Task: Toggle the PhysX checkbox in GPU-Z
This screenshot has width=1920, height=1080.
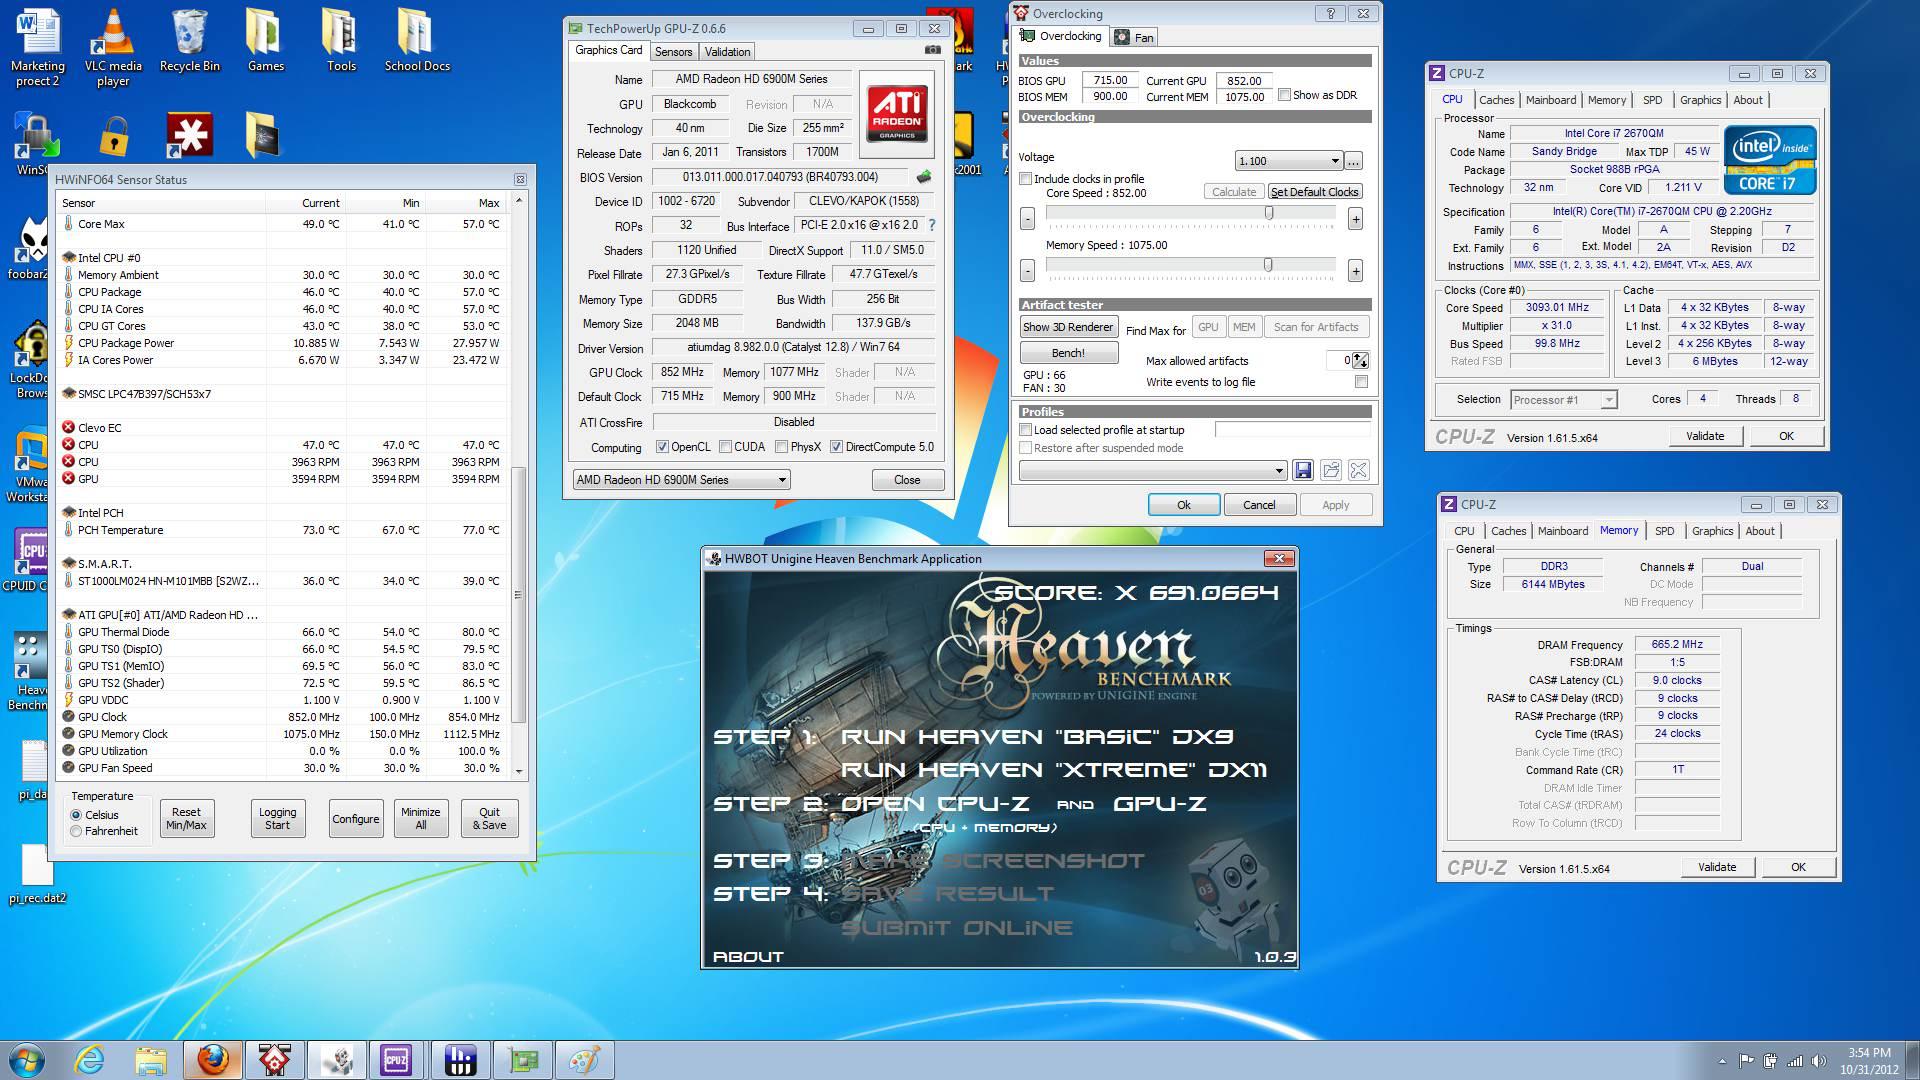Action: (x=781, y=447)
